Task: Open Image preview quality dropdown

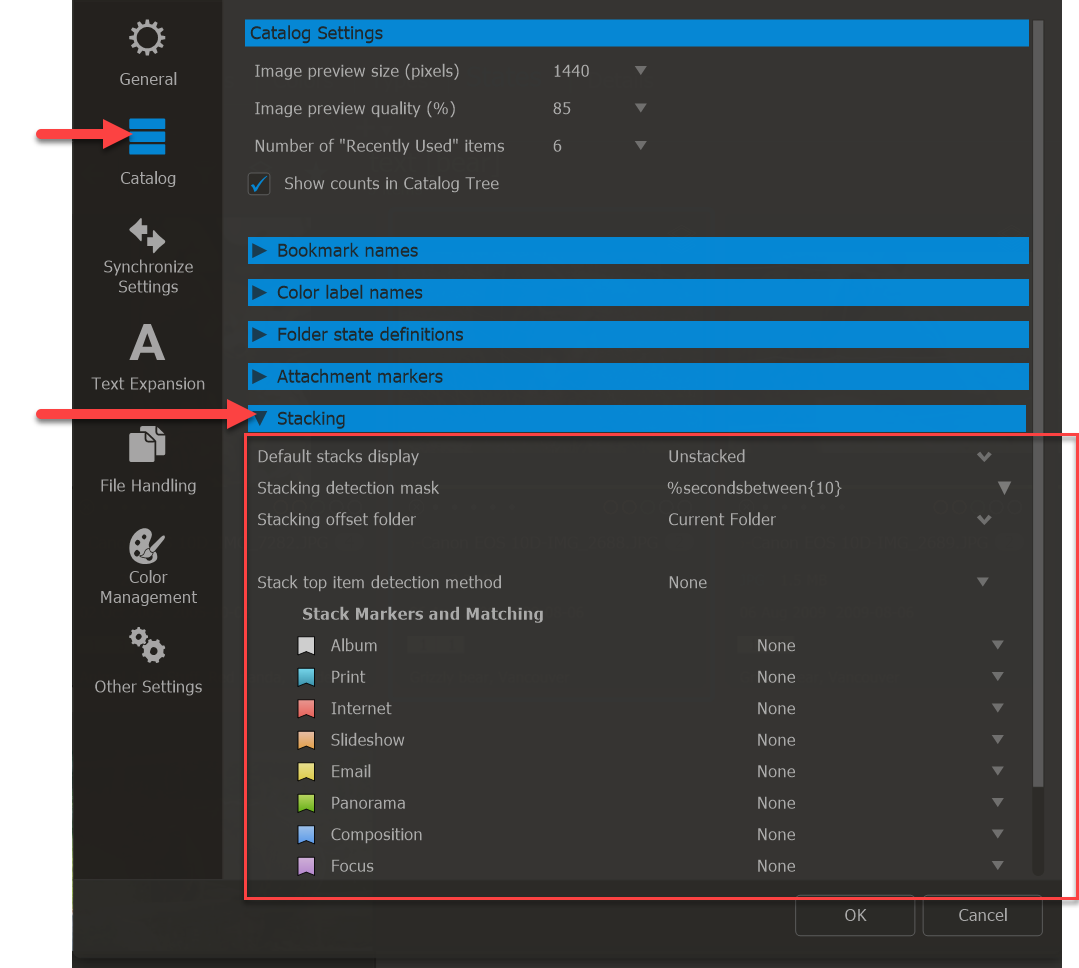Action: [641, 108]
